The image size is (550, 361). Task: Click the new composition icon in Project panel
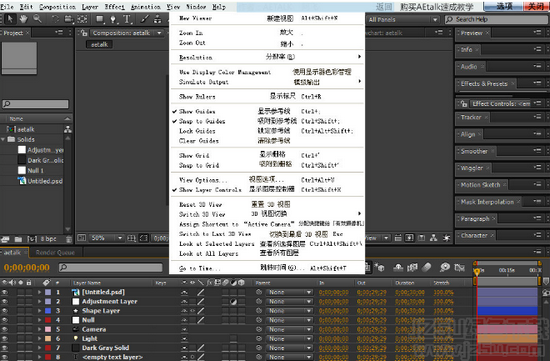(32, 239)
